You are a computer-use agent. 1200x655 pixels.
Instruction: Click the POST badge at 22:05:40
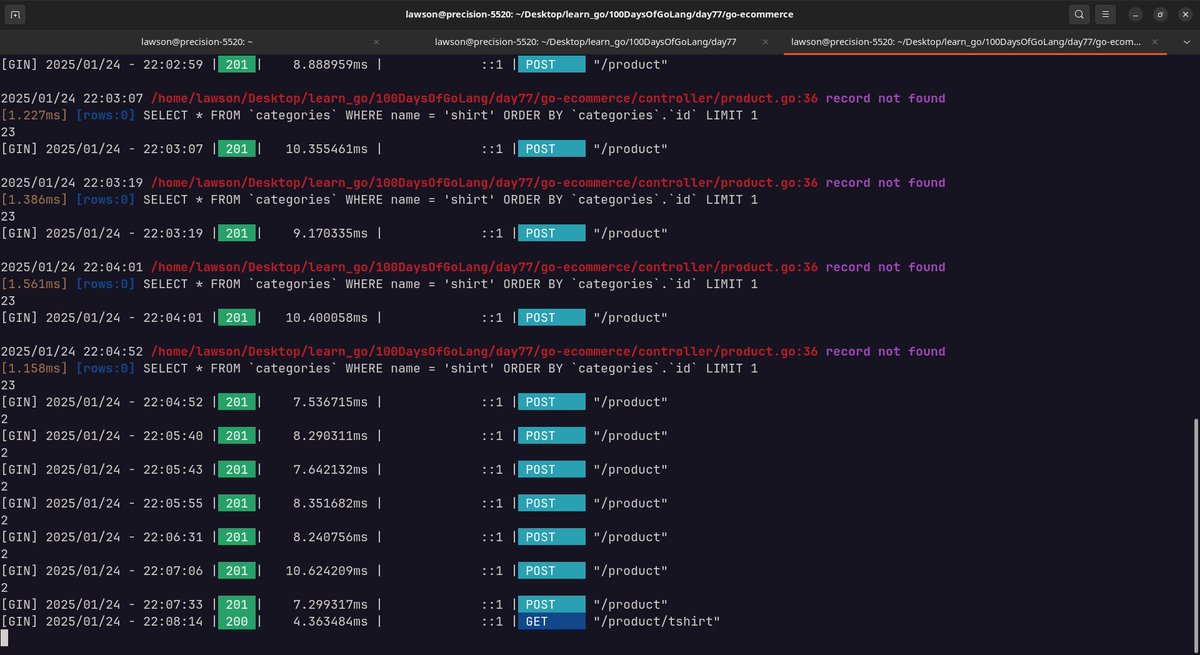[551, 435]
